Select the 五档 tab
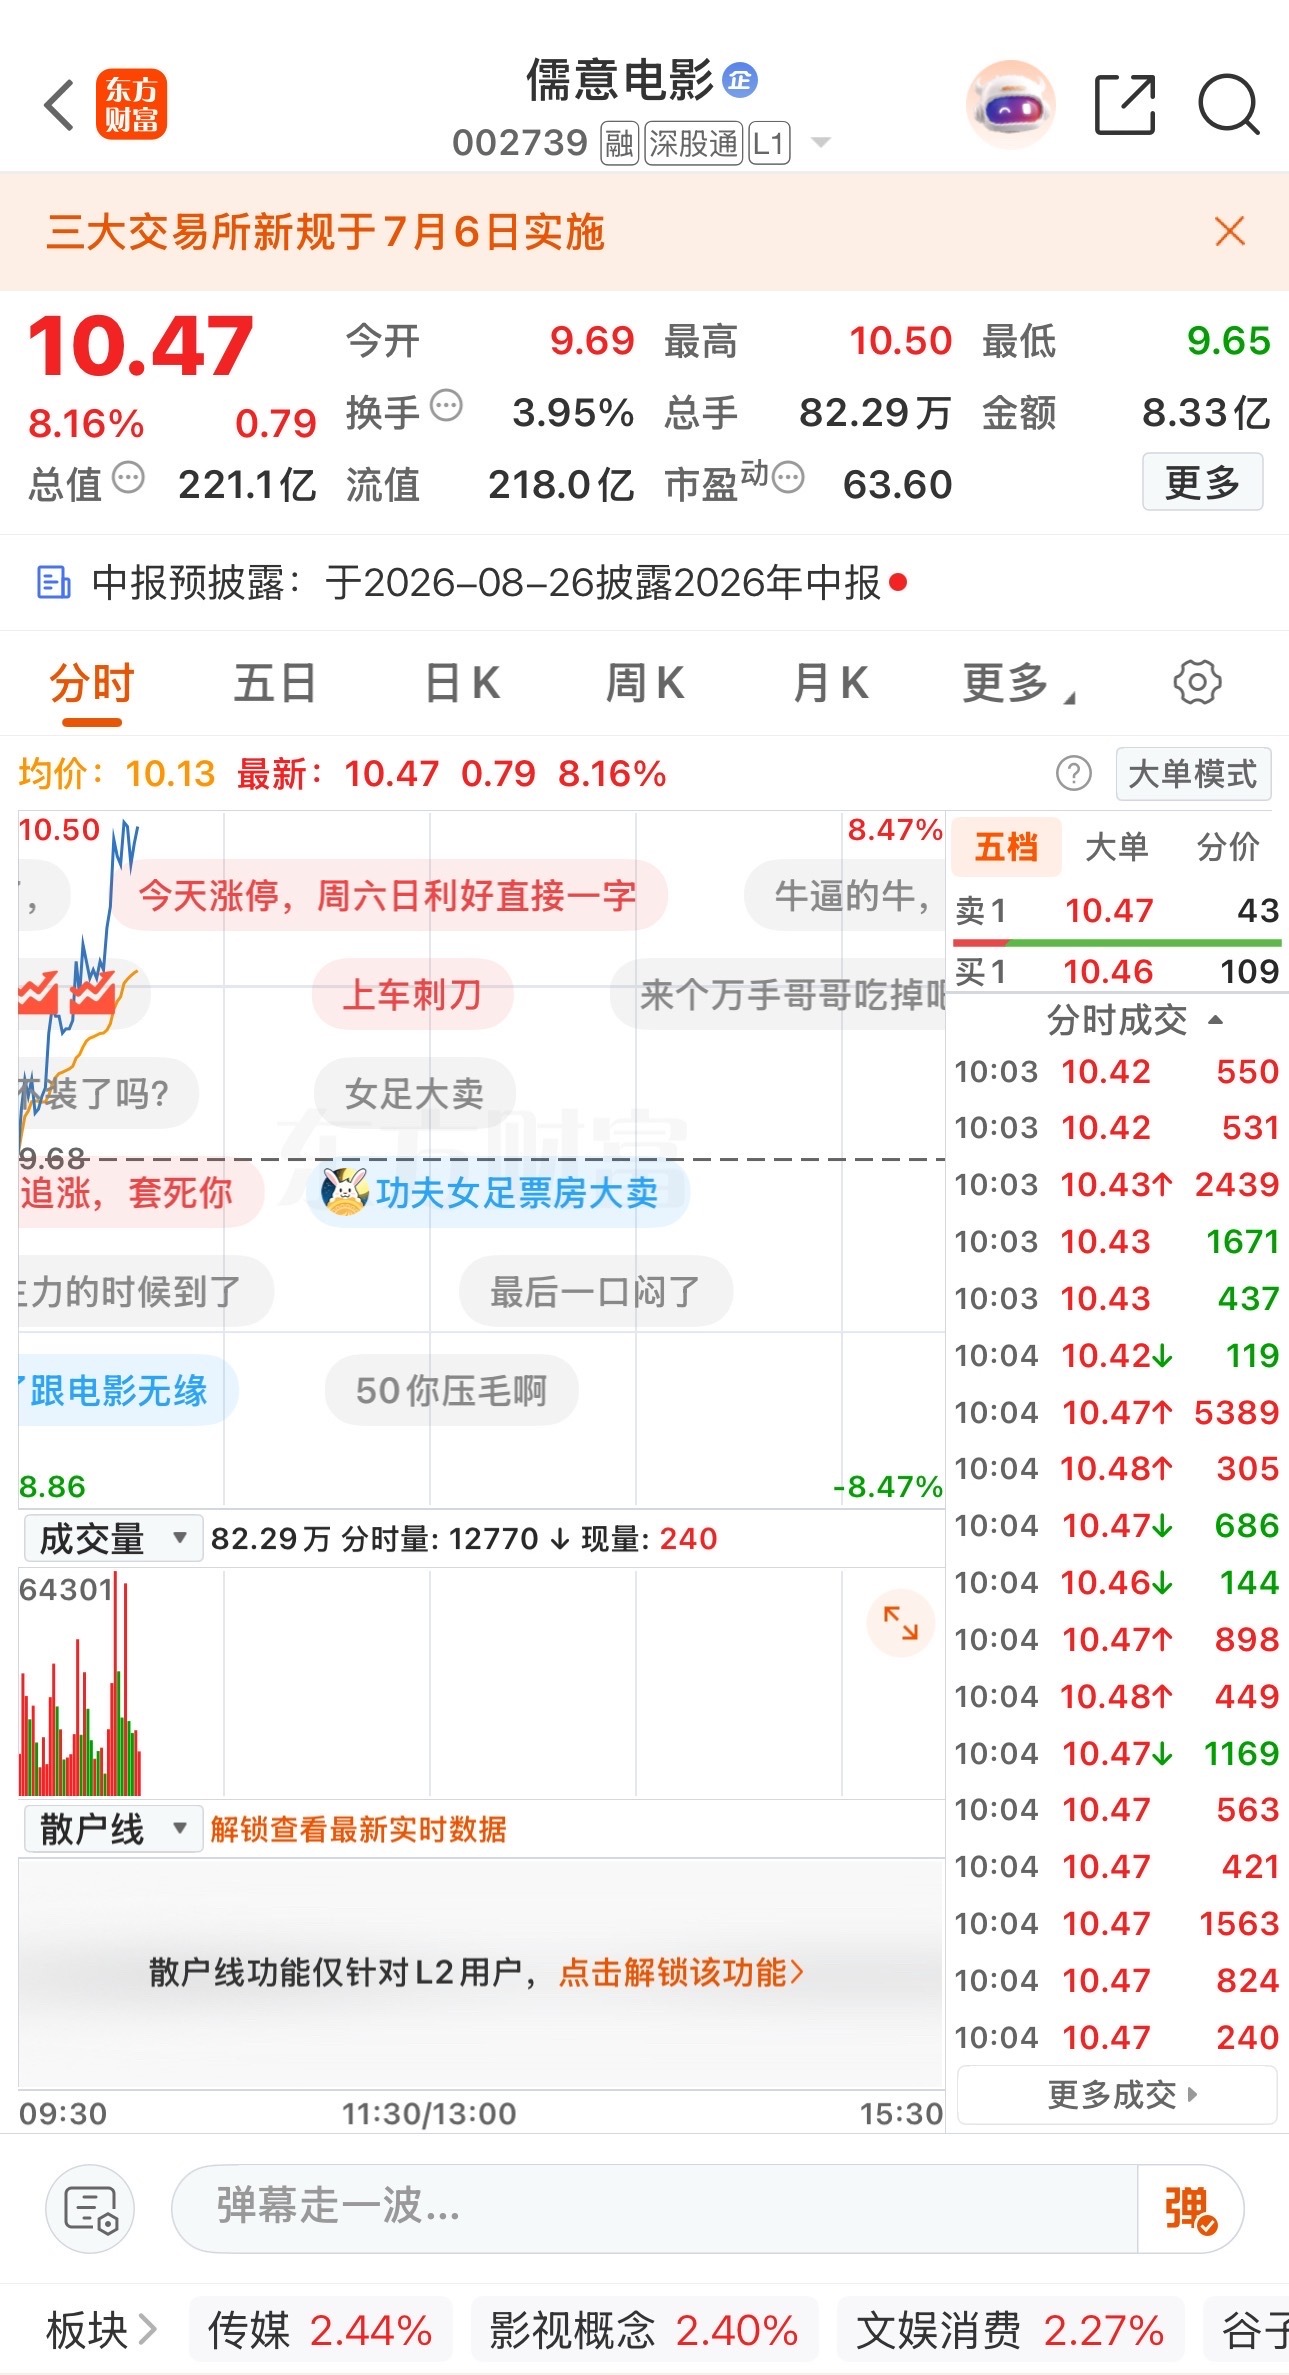 tap(1006, 847)
